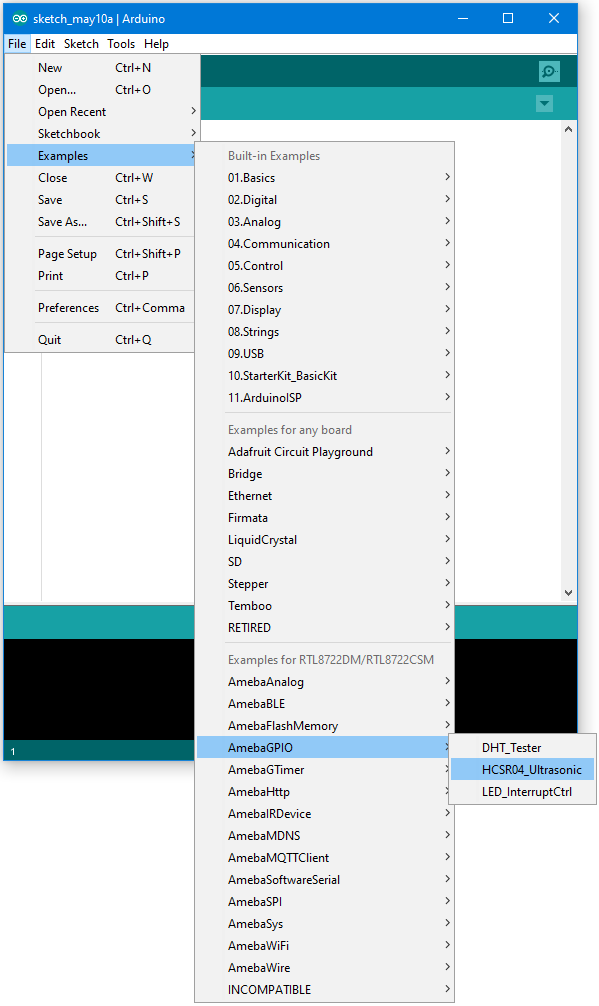Select the Examples menu entry

(101, 156)
